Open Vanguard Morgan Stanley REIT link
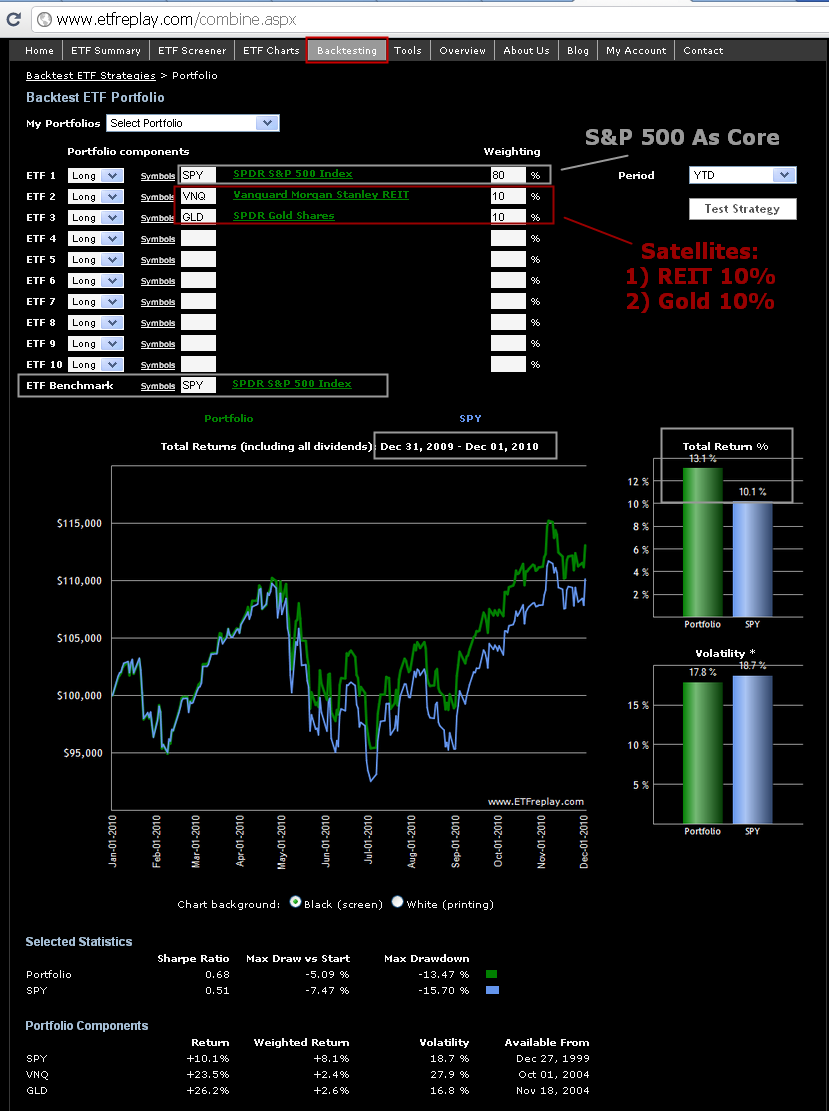 (x=321, y=195)
